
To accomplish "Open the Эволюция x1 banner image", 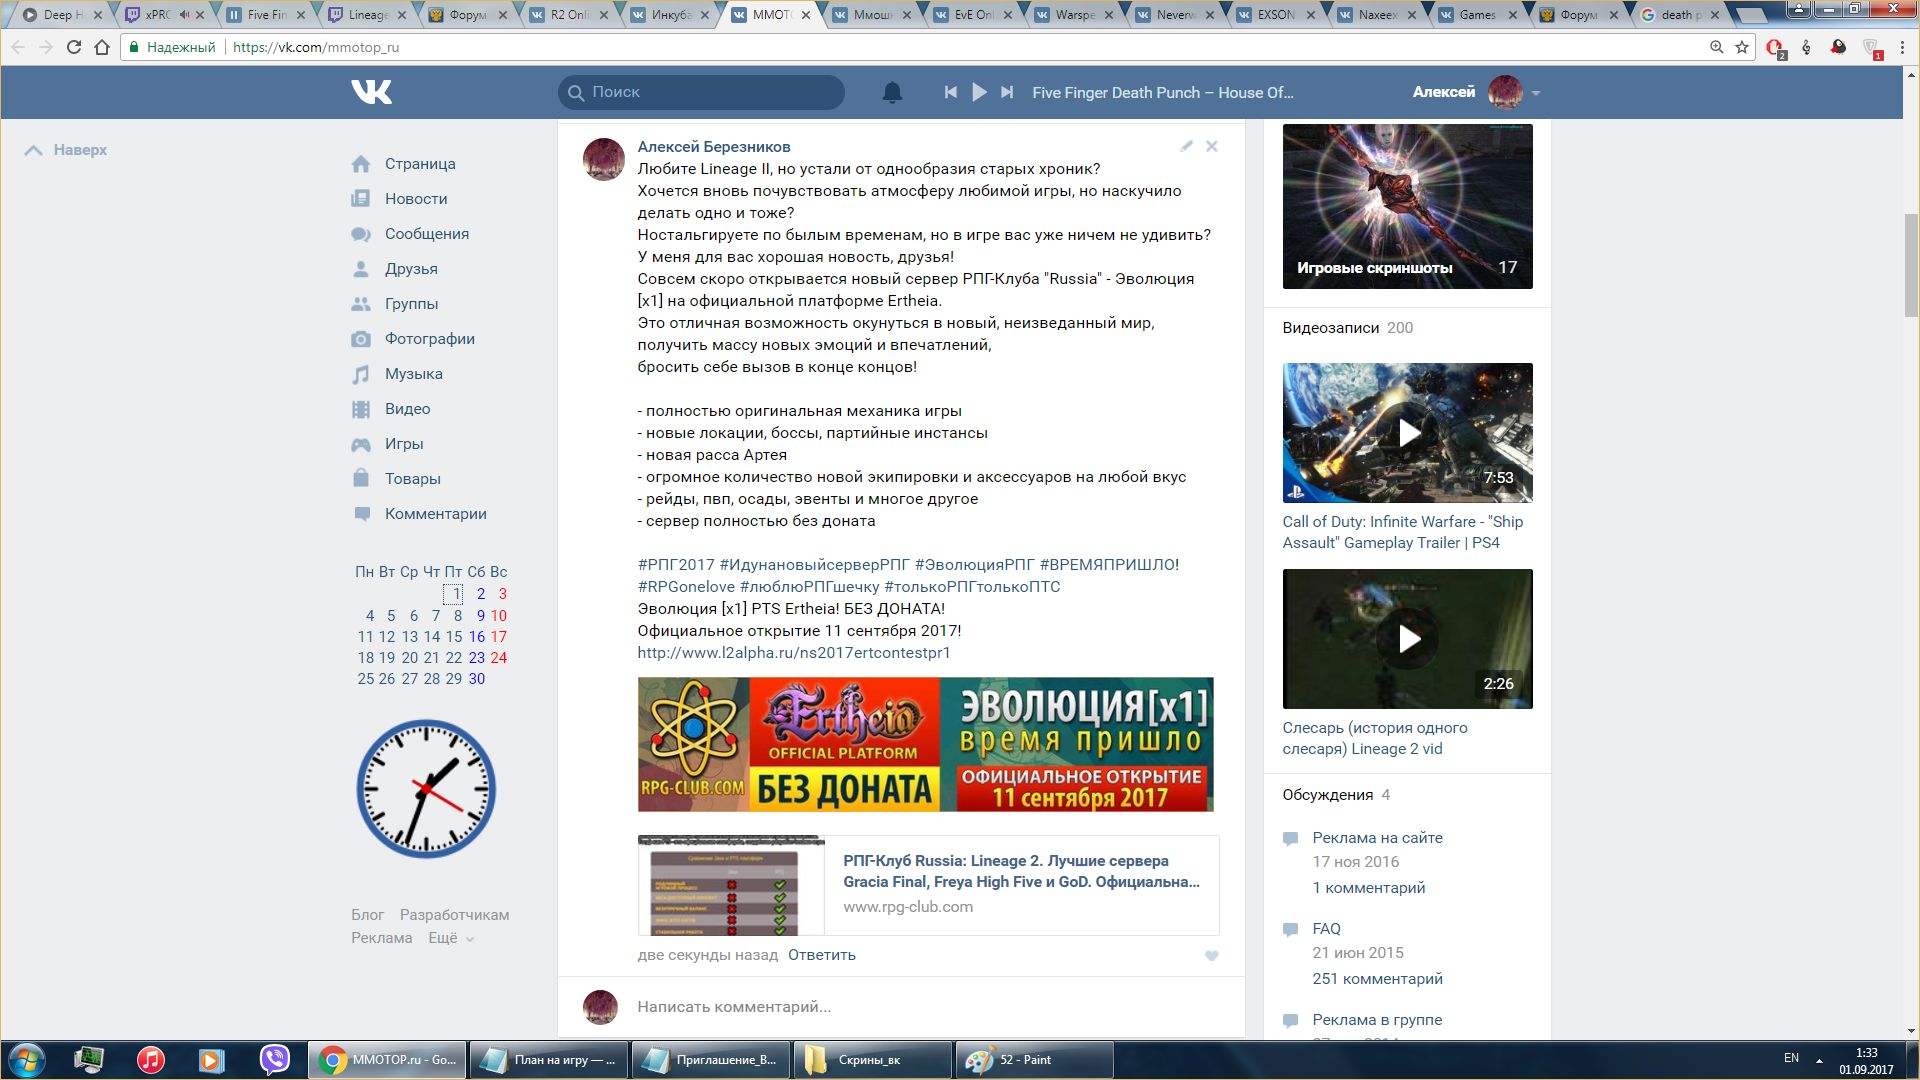I will tap(925, 744).
